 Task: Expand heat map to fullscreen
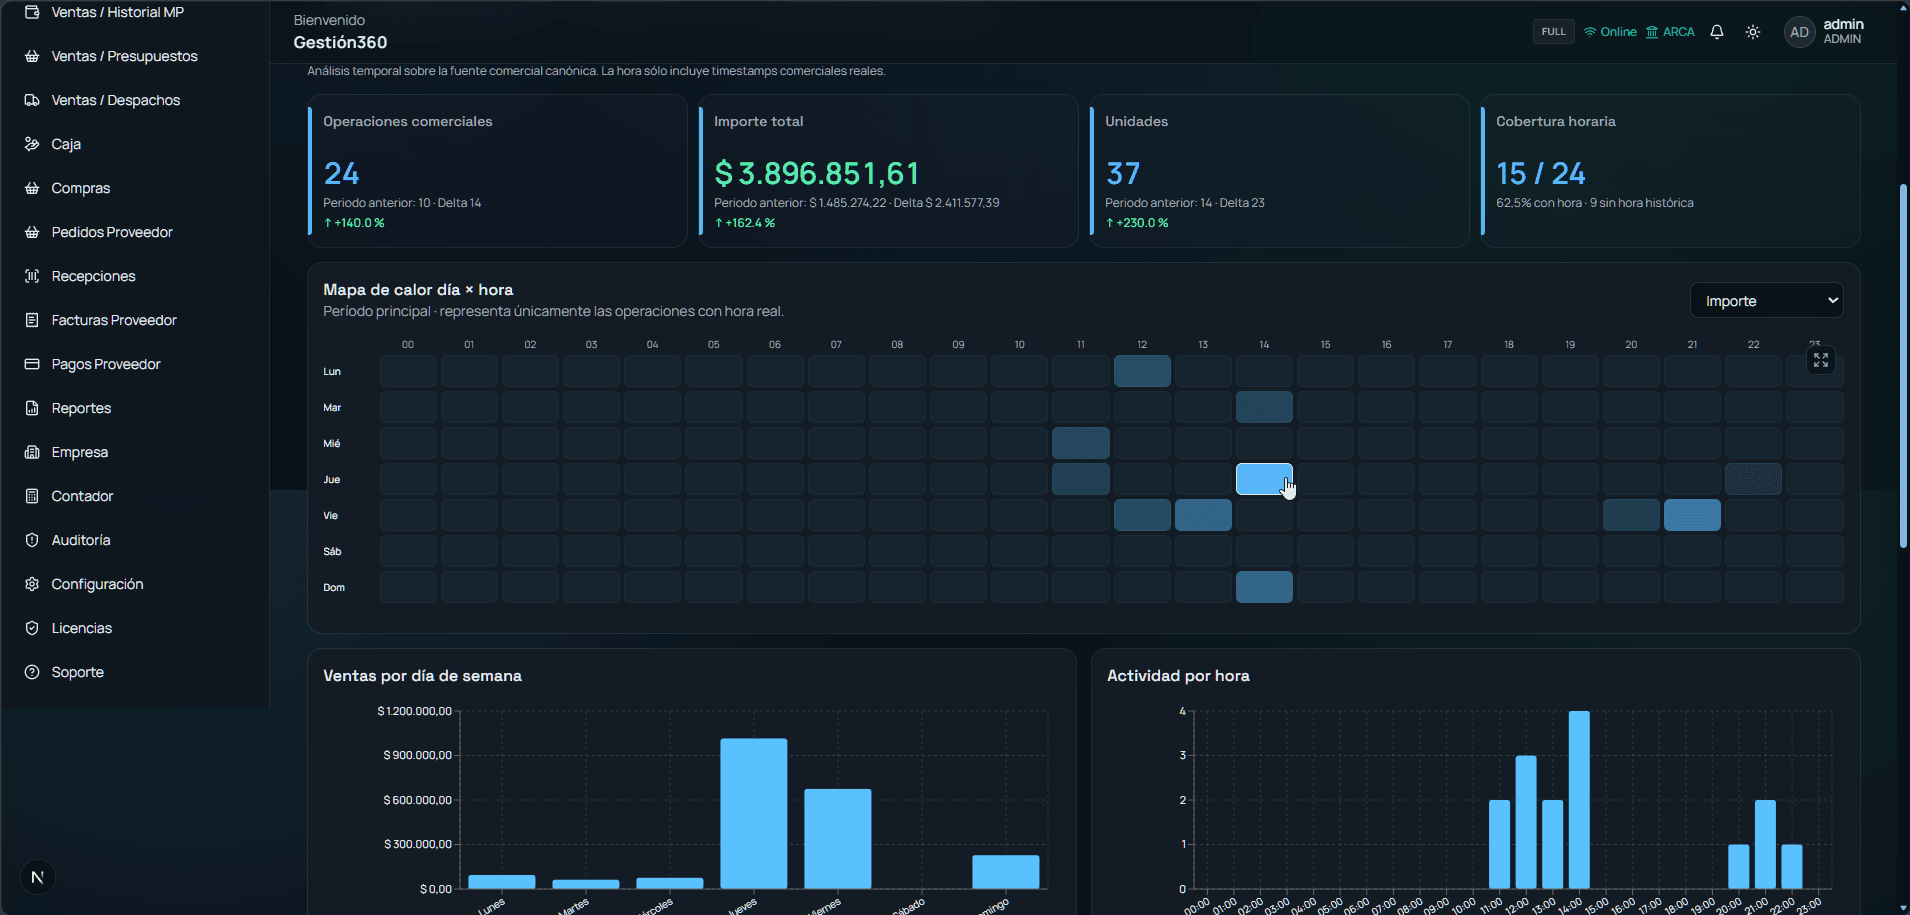pyautogui.click(x=1821, y=360)
